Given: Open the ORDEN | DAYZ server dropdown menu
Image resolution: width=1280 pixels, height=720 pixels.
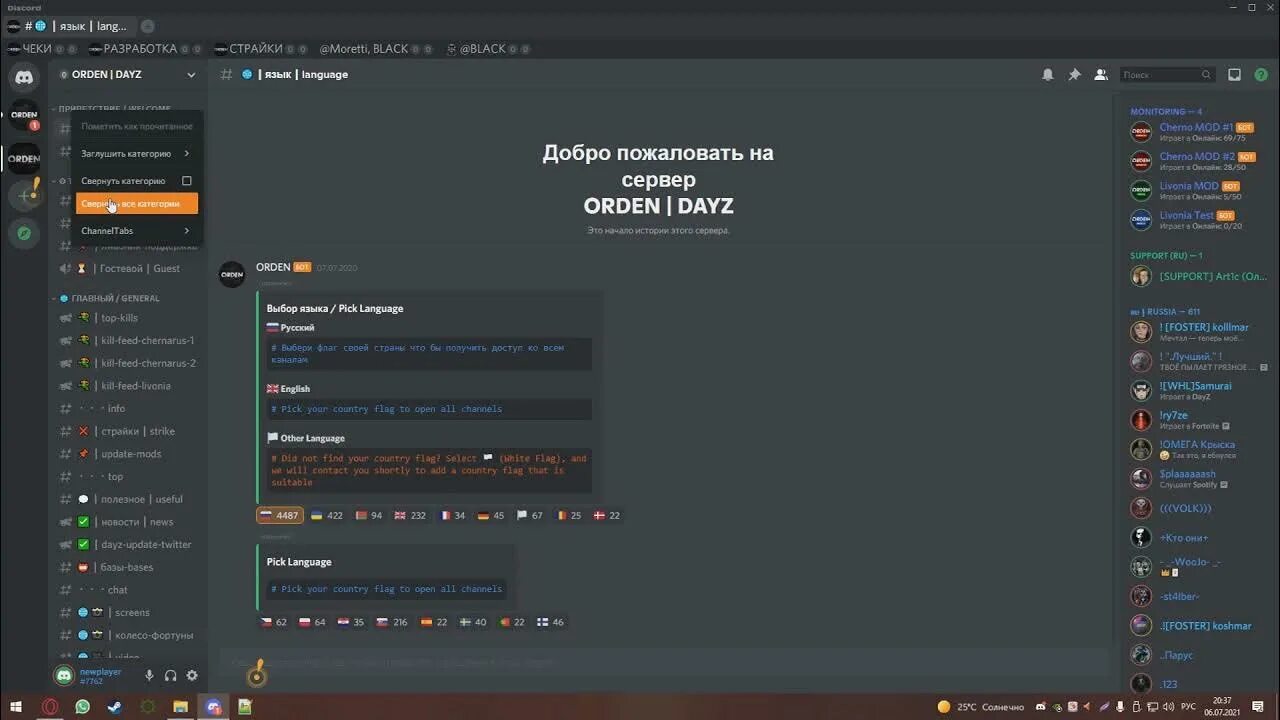Looking at the screenshot, I should tap(191, 74).
